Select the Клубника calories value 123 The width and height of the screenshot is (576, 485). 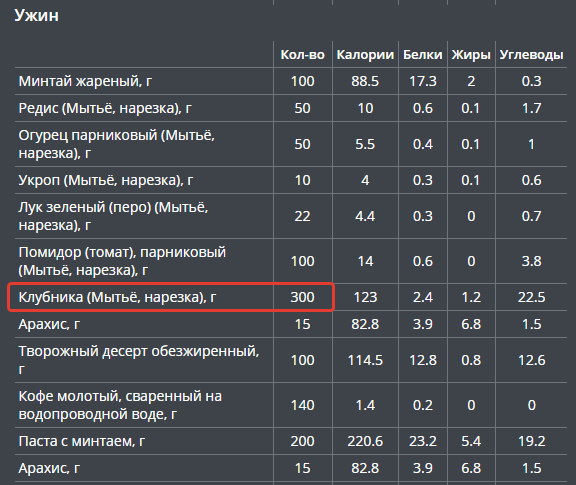(365, 297)
